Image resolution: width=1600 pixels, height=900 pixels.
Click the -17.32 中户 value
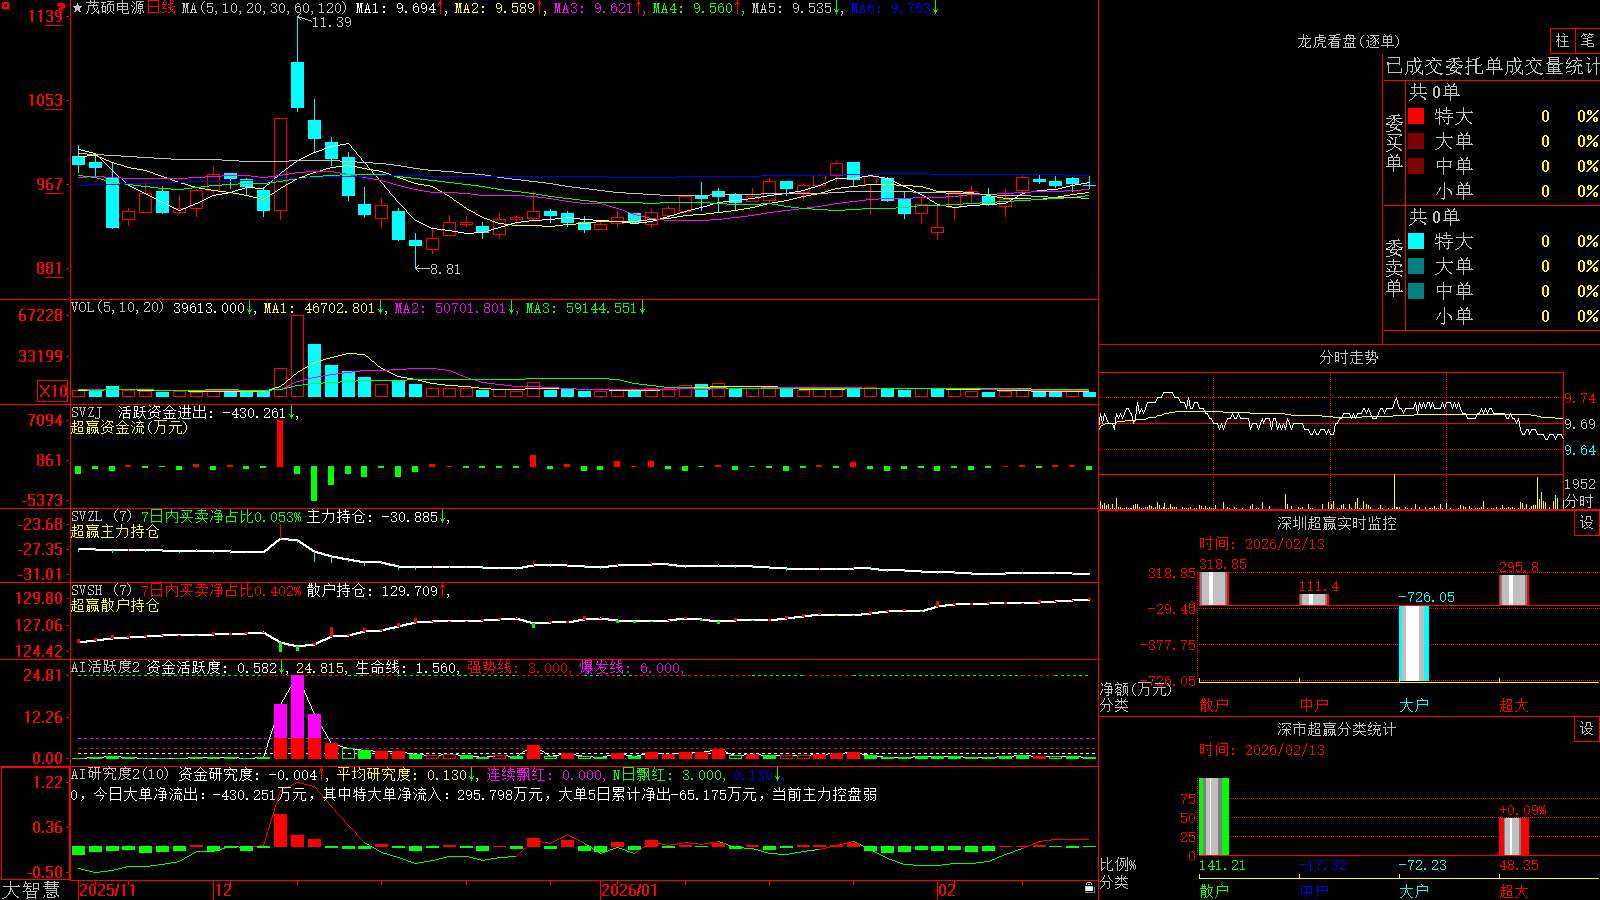(1323, 865)
